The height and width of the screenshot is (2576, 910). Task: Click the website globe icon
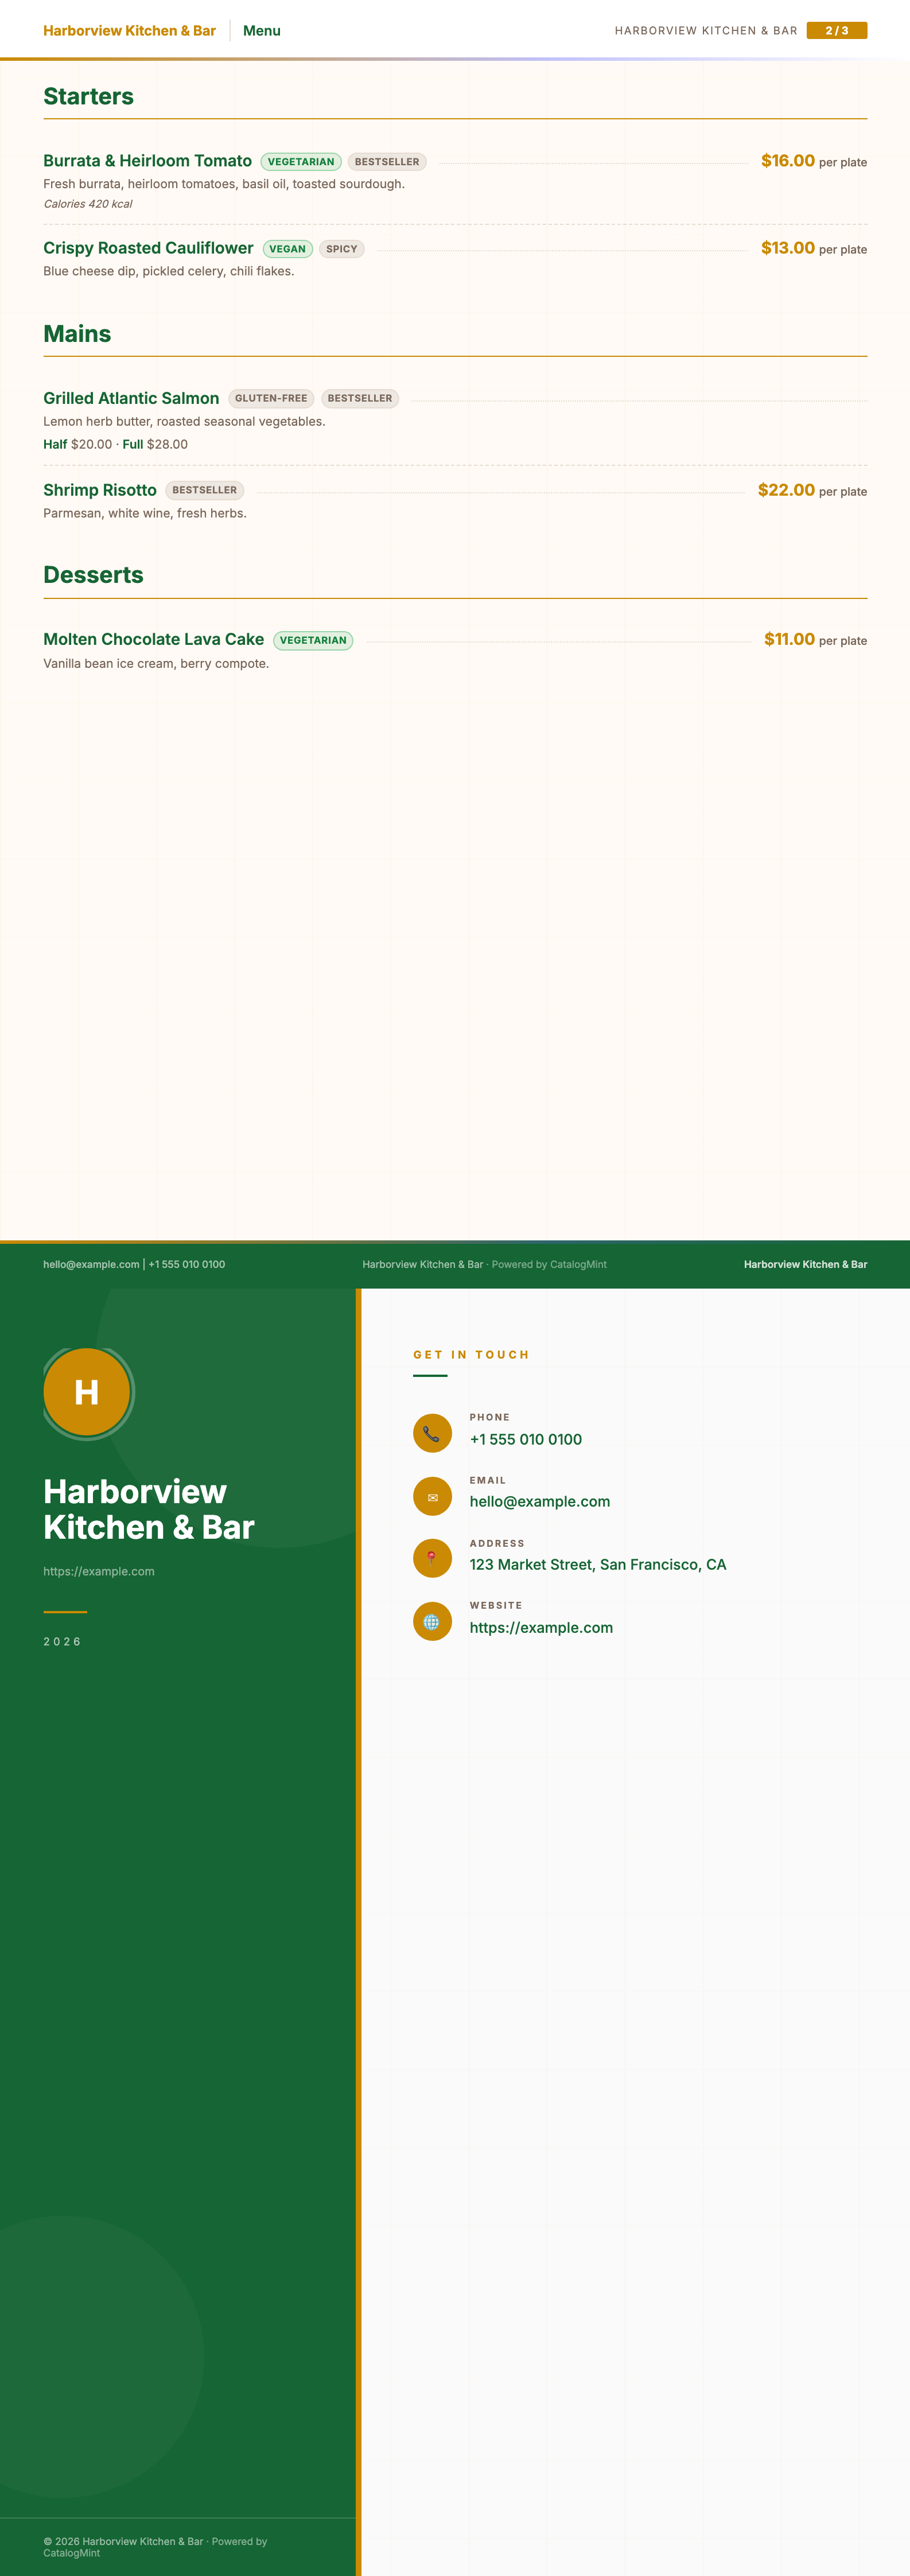click(432, 1621)
